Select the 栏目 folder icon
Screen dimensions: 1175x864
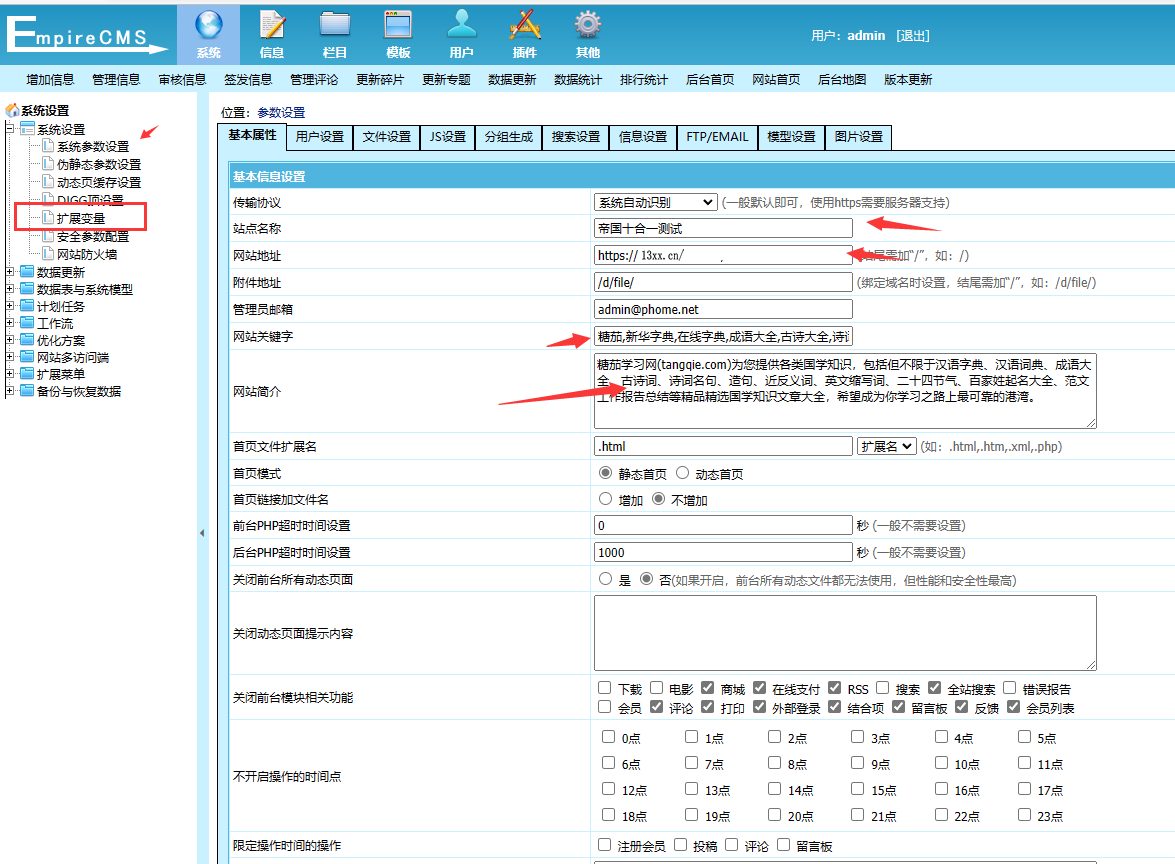[335, 26]
